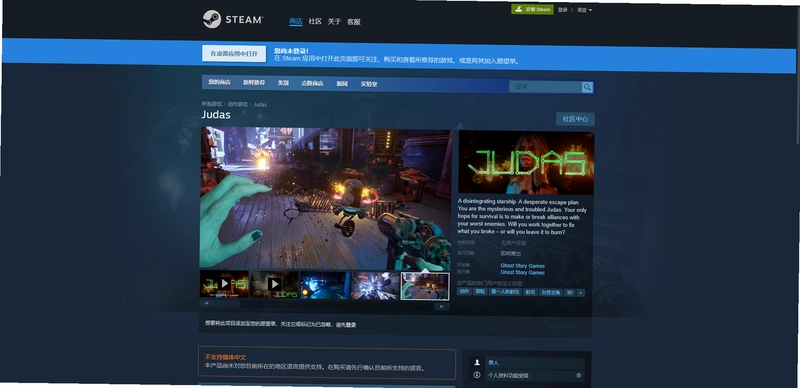Click the 动作 tag
Viewport: 800px width, 388px height.
click(464, 292)
